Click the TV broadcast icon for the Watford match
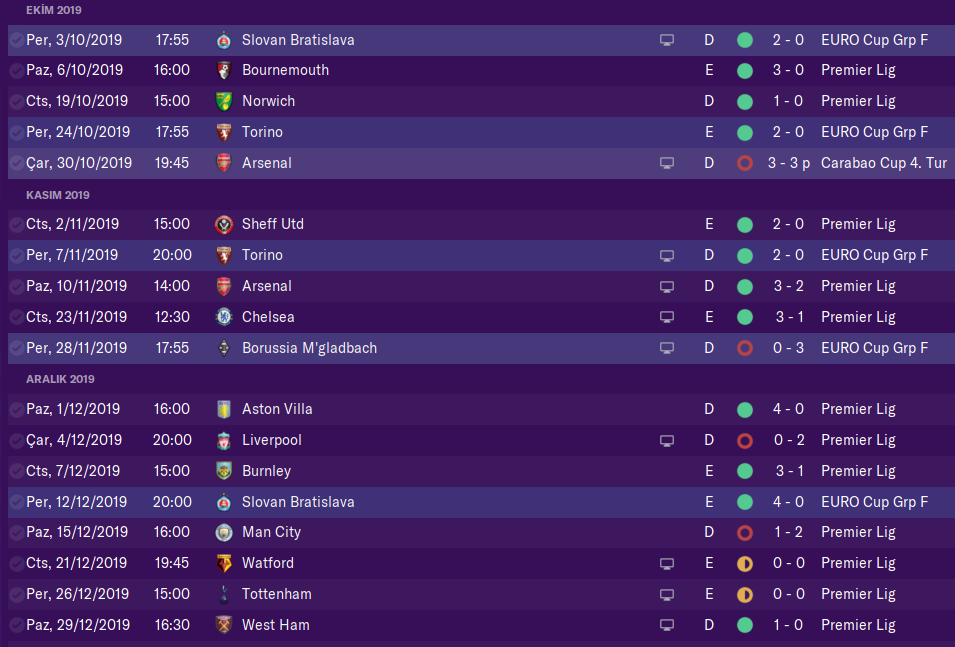955x647 pixels. 667,564
